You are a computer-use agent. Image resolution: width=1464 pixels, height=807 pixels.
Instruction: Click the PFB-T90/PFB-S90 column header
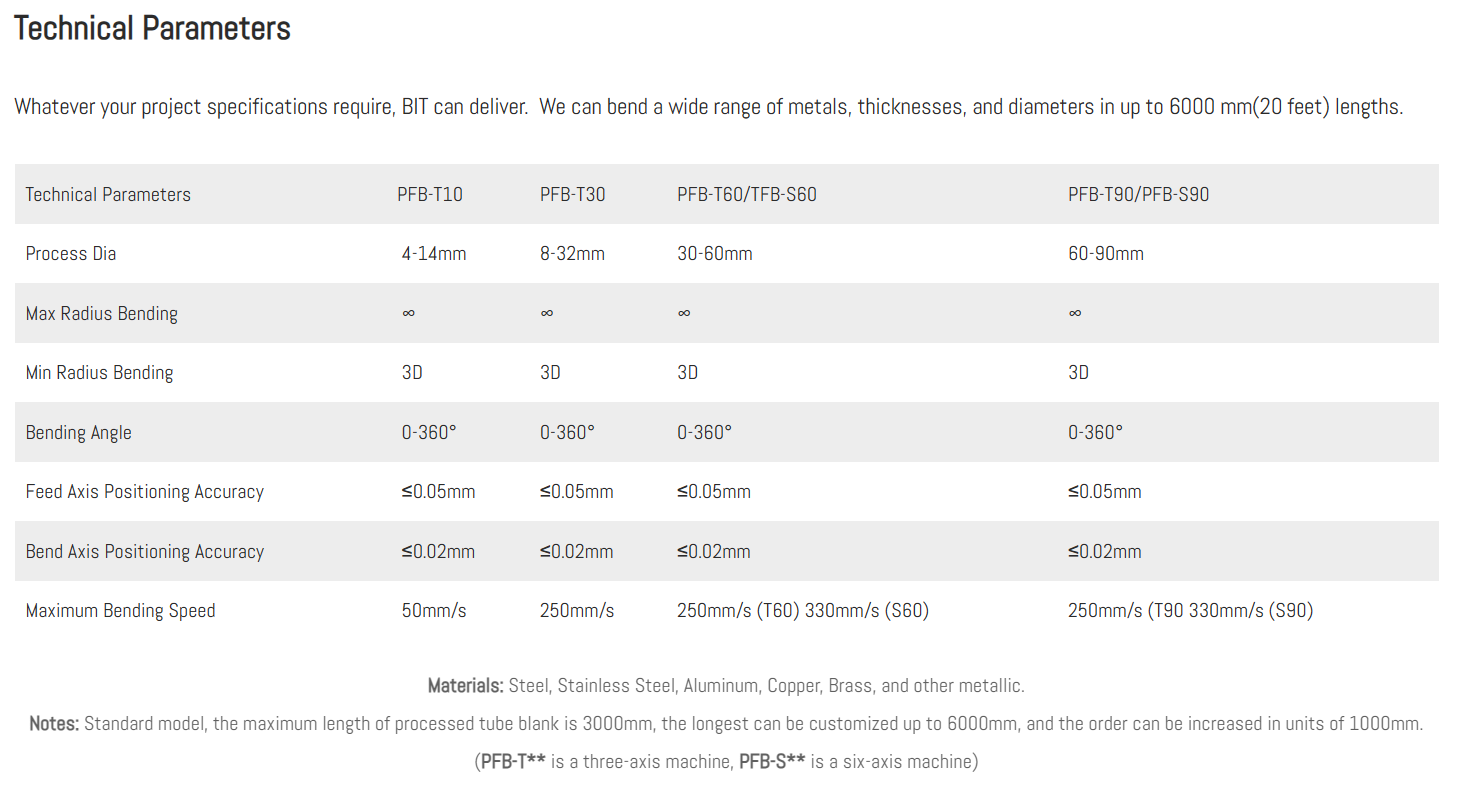1138,194
